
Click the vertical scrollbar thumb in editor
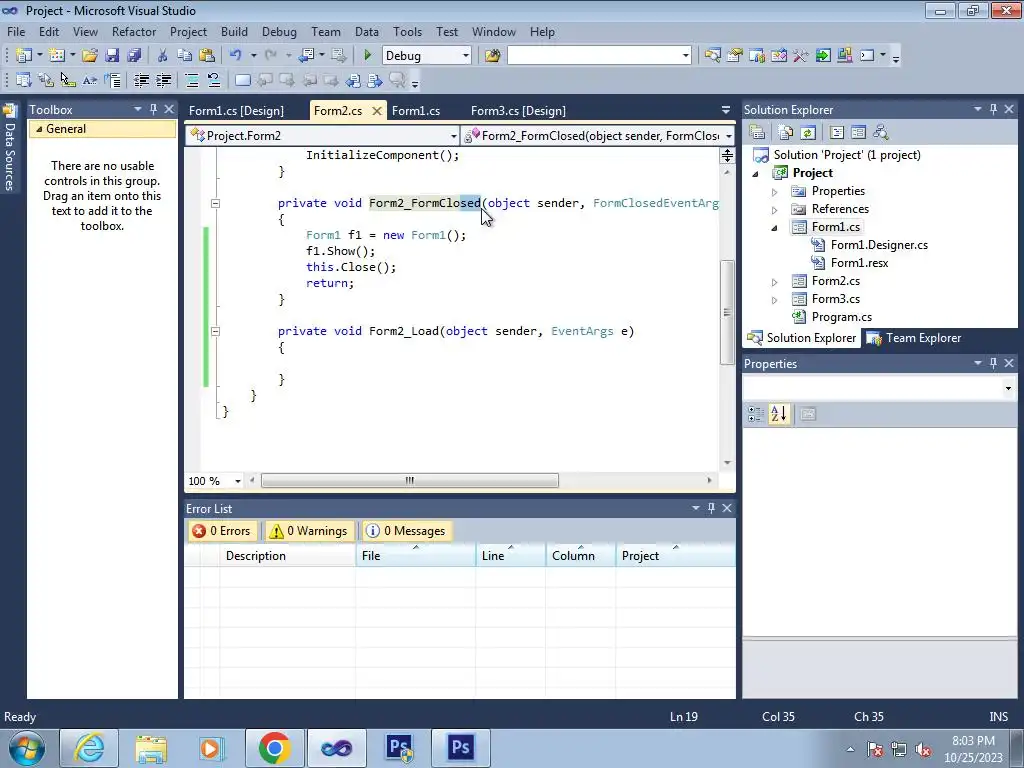click(727, 312)
